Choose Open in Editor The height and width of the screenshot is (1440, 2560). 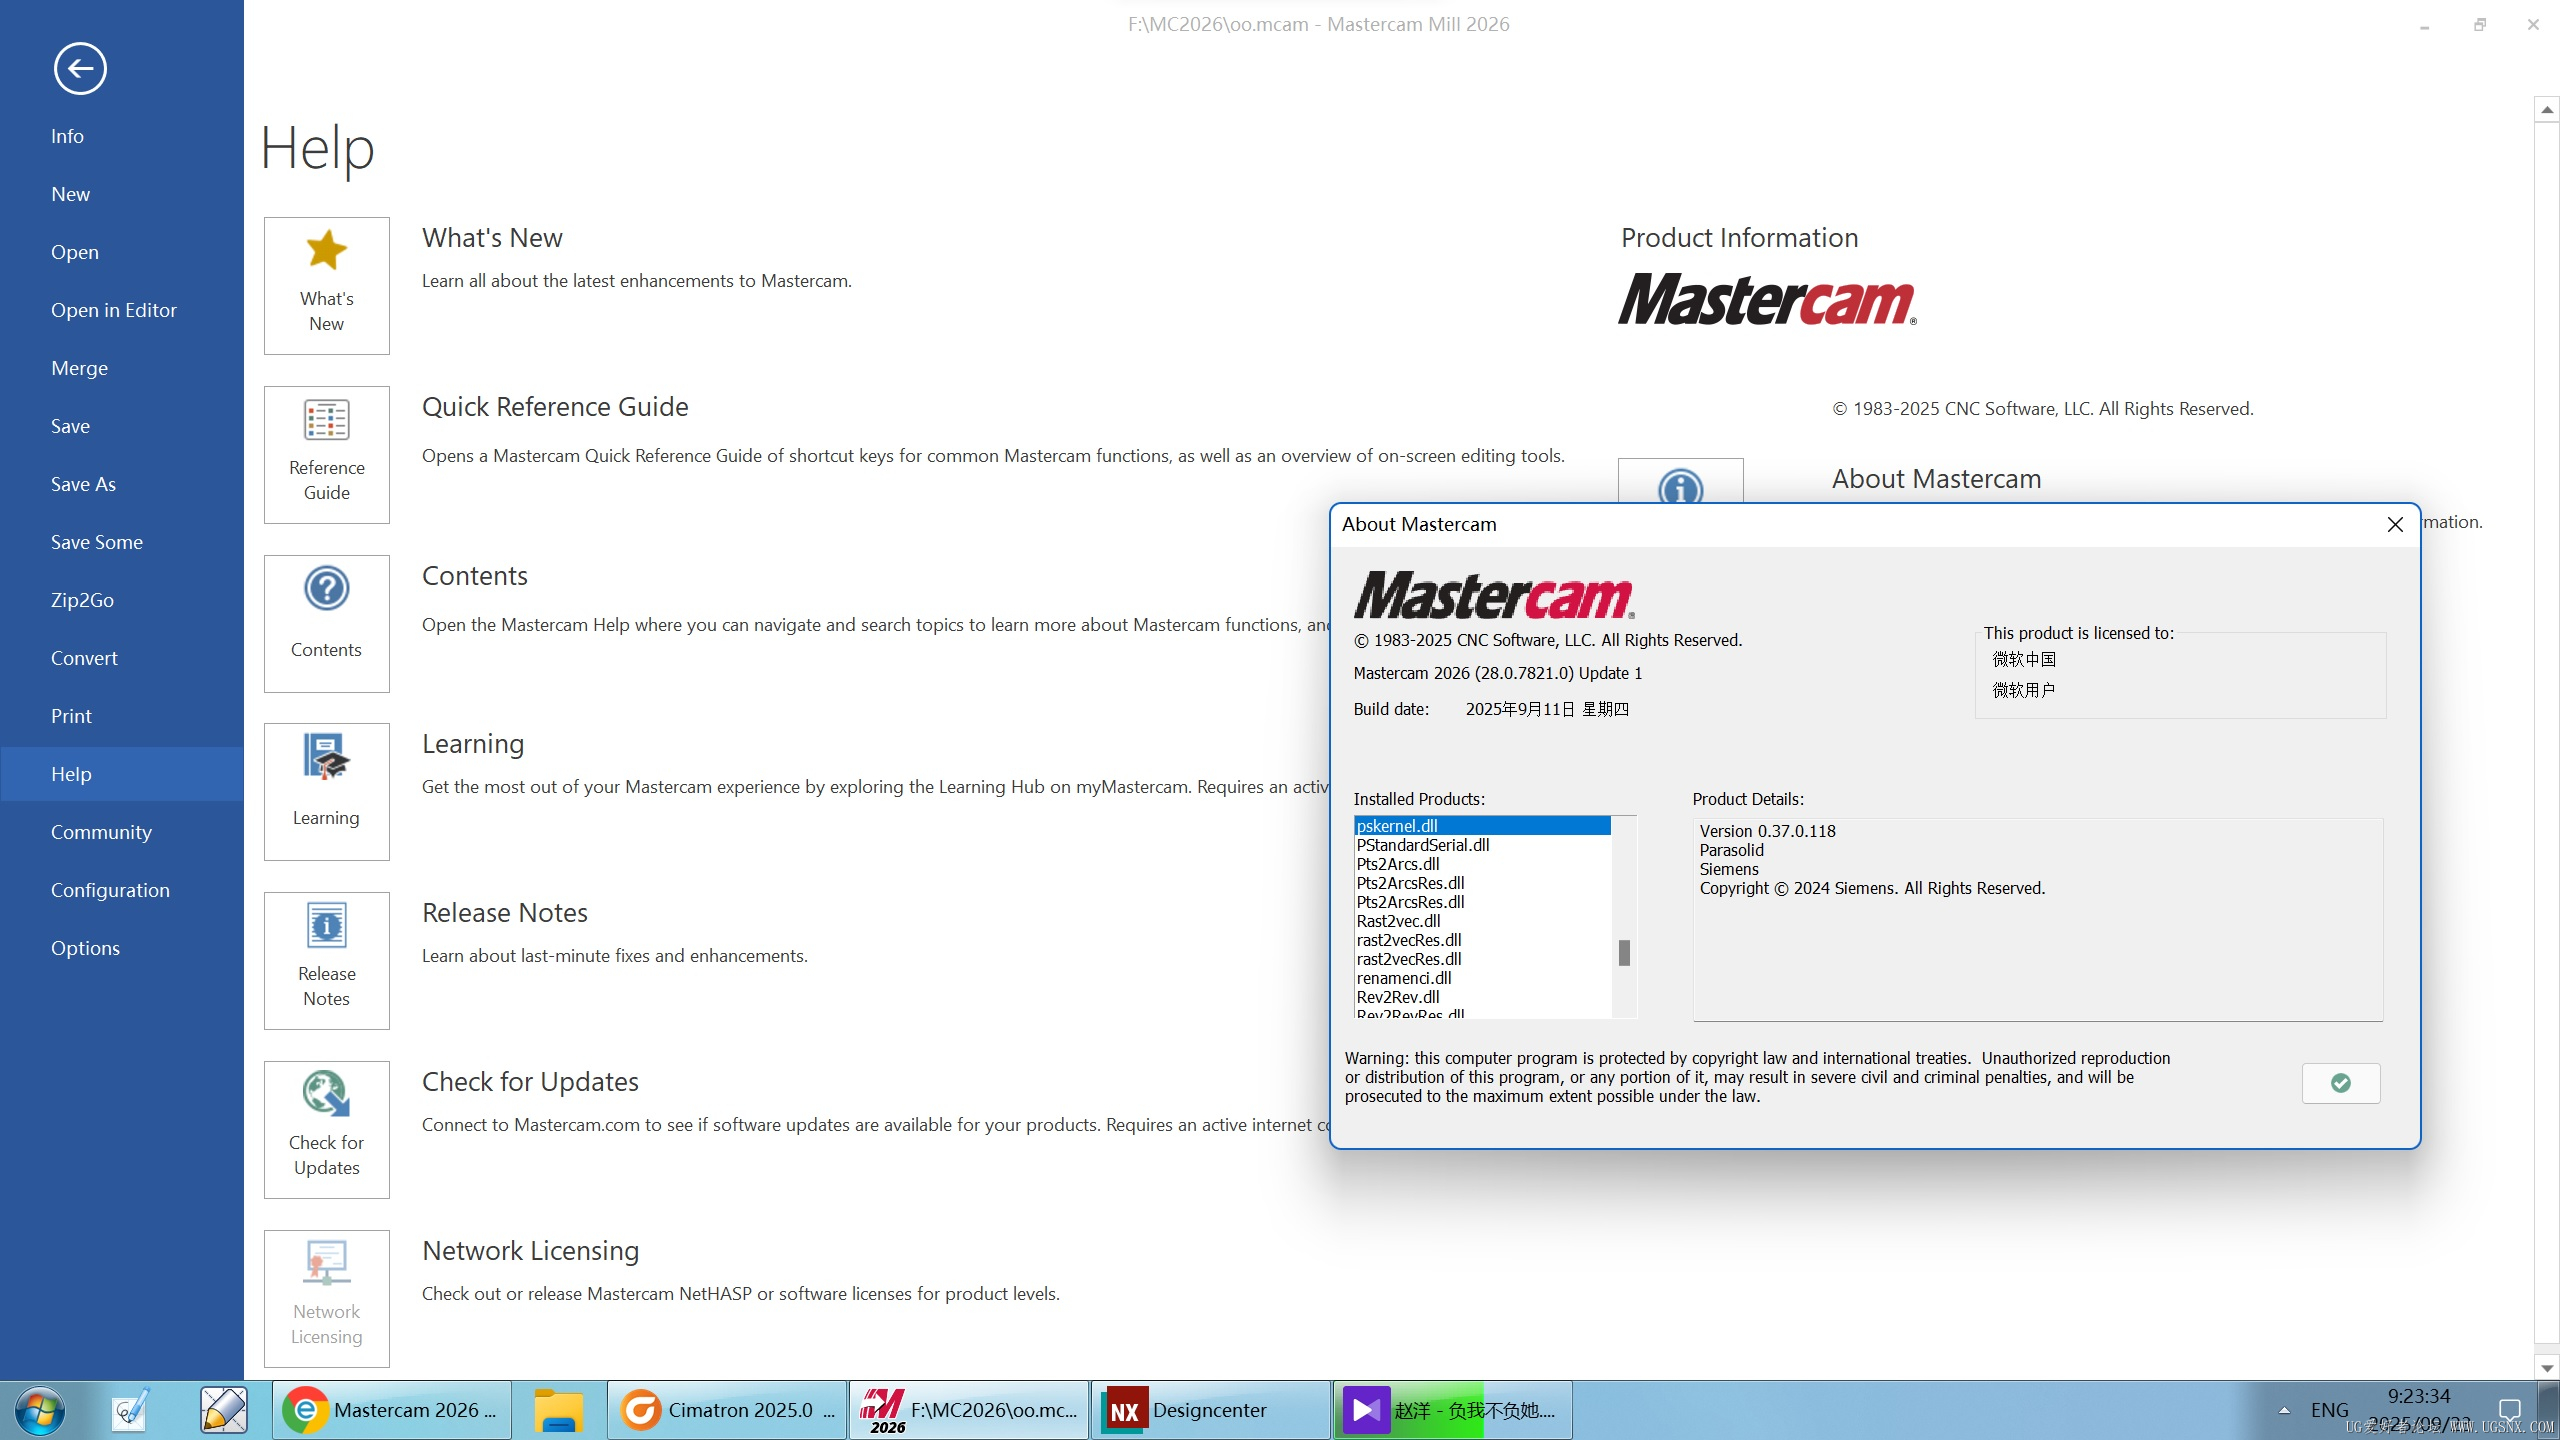click(122, 310)
